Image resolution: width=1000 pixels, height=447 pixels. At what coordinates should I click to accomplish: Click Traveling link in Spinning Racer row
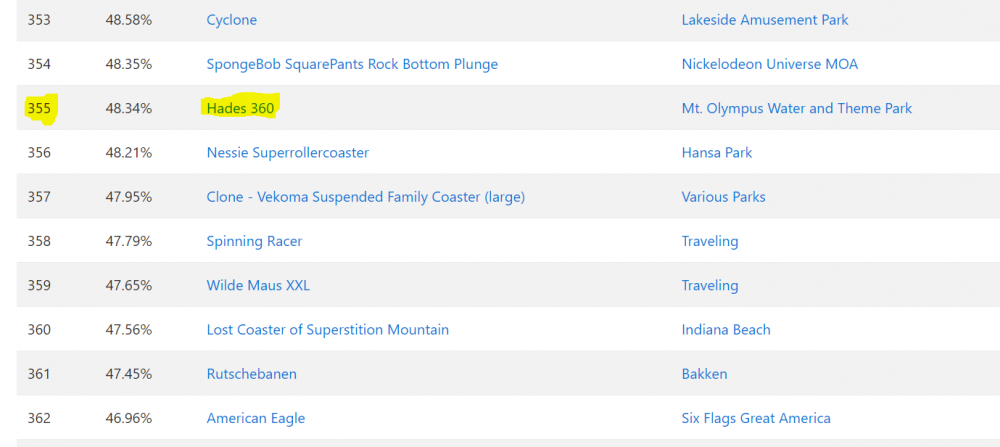(709, 241)
